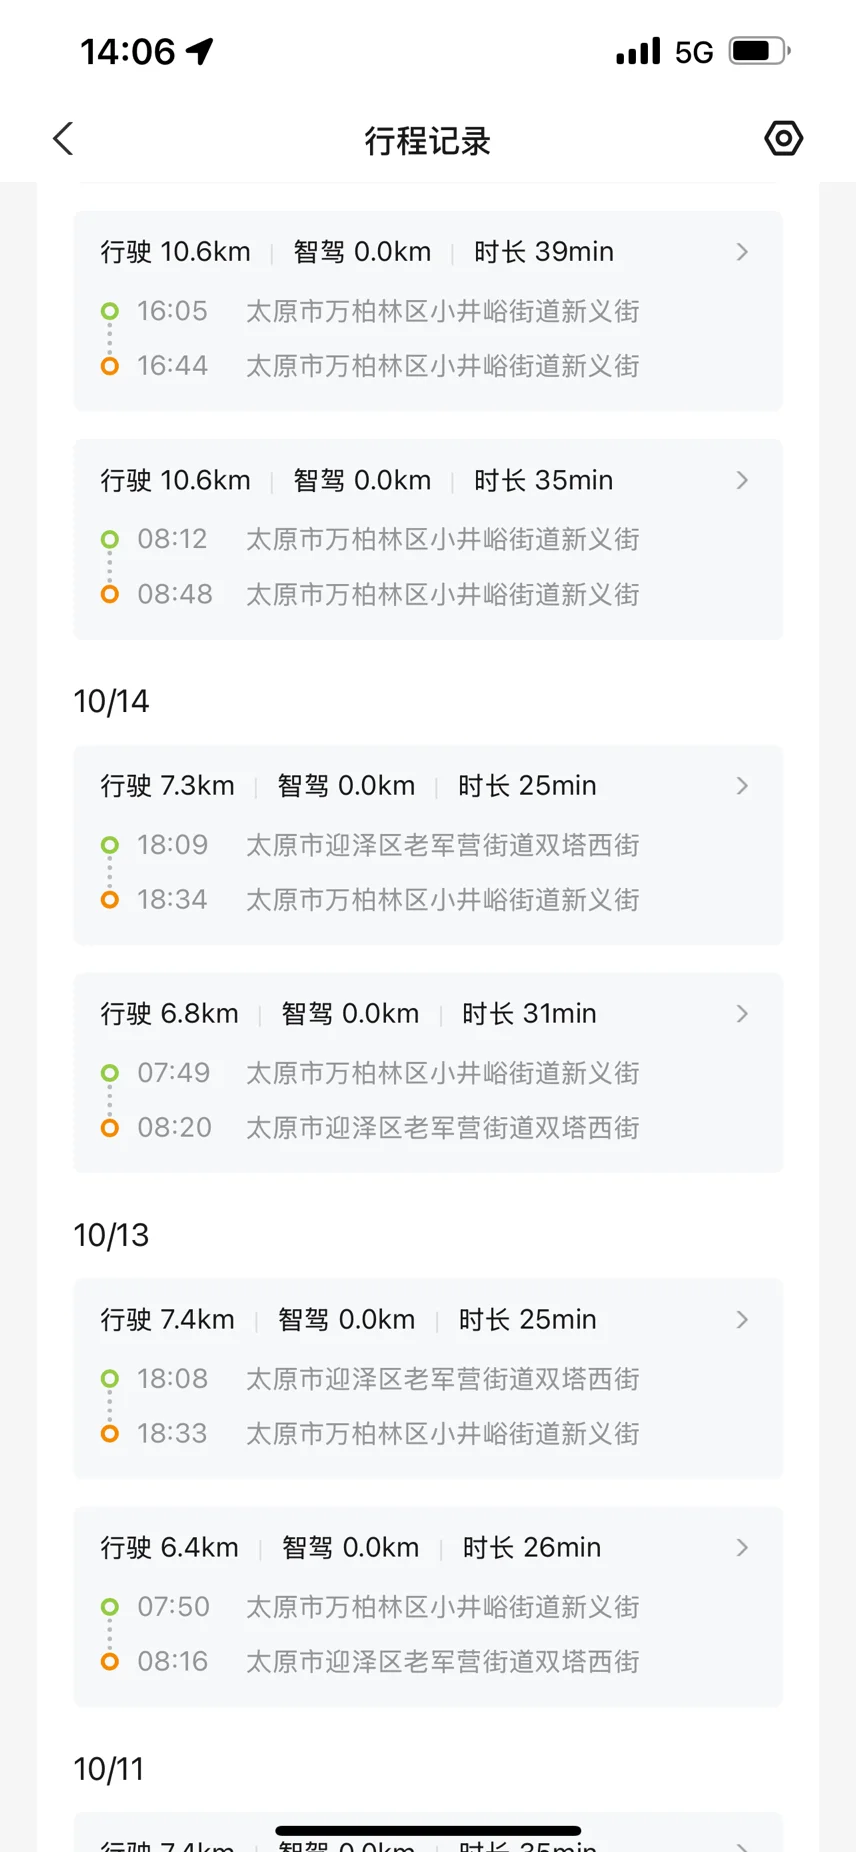Tap orange end marker at 08:20

coord(110,1128)
